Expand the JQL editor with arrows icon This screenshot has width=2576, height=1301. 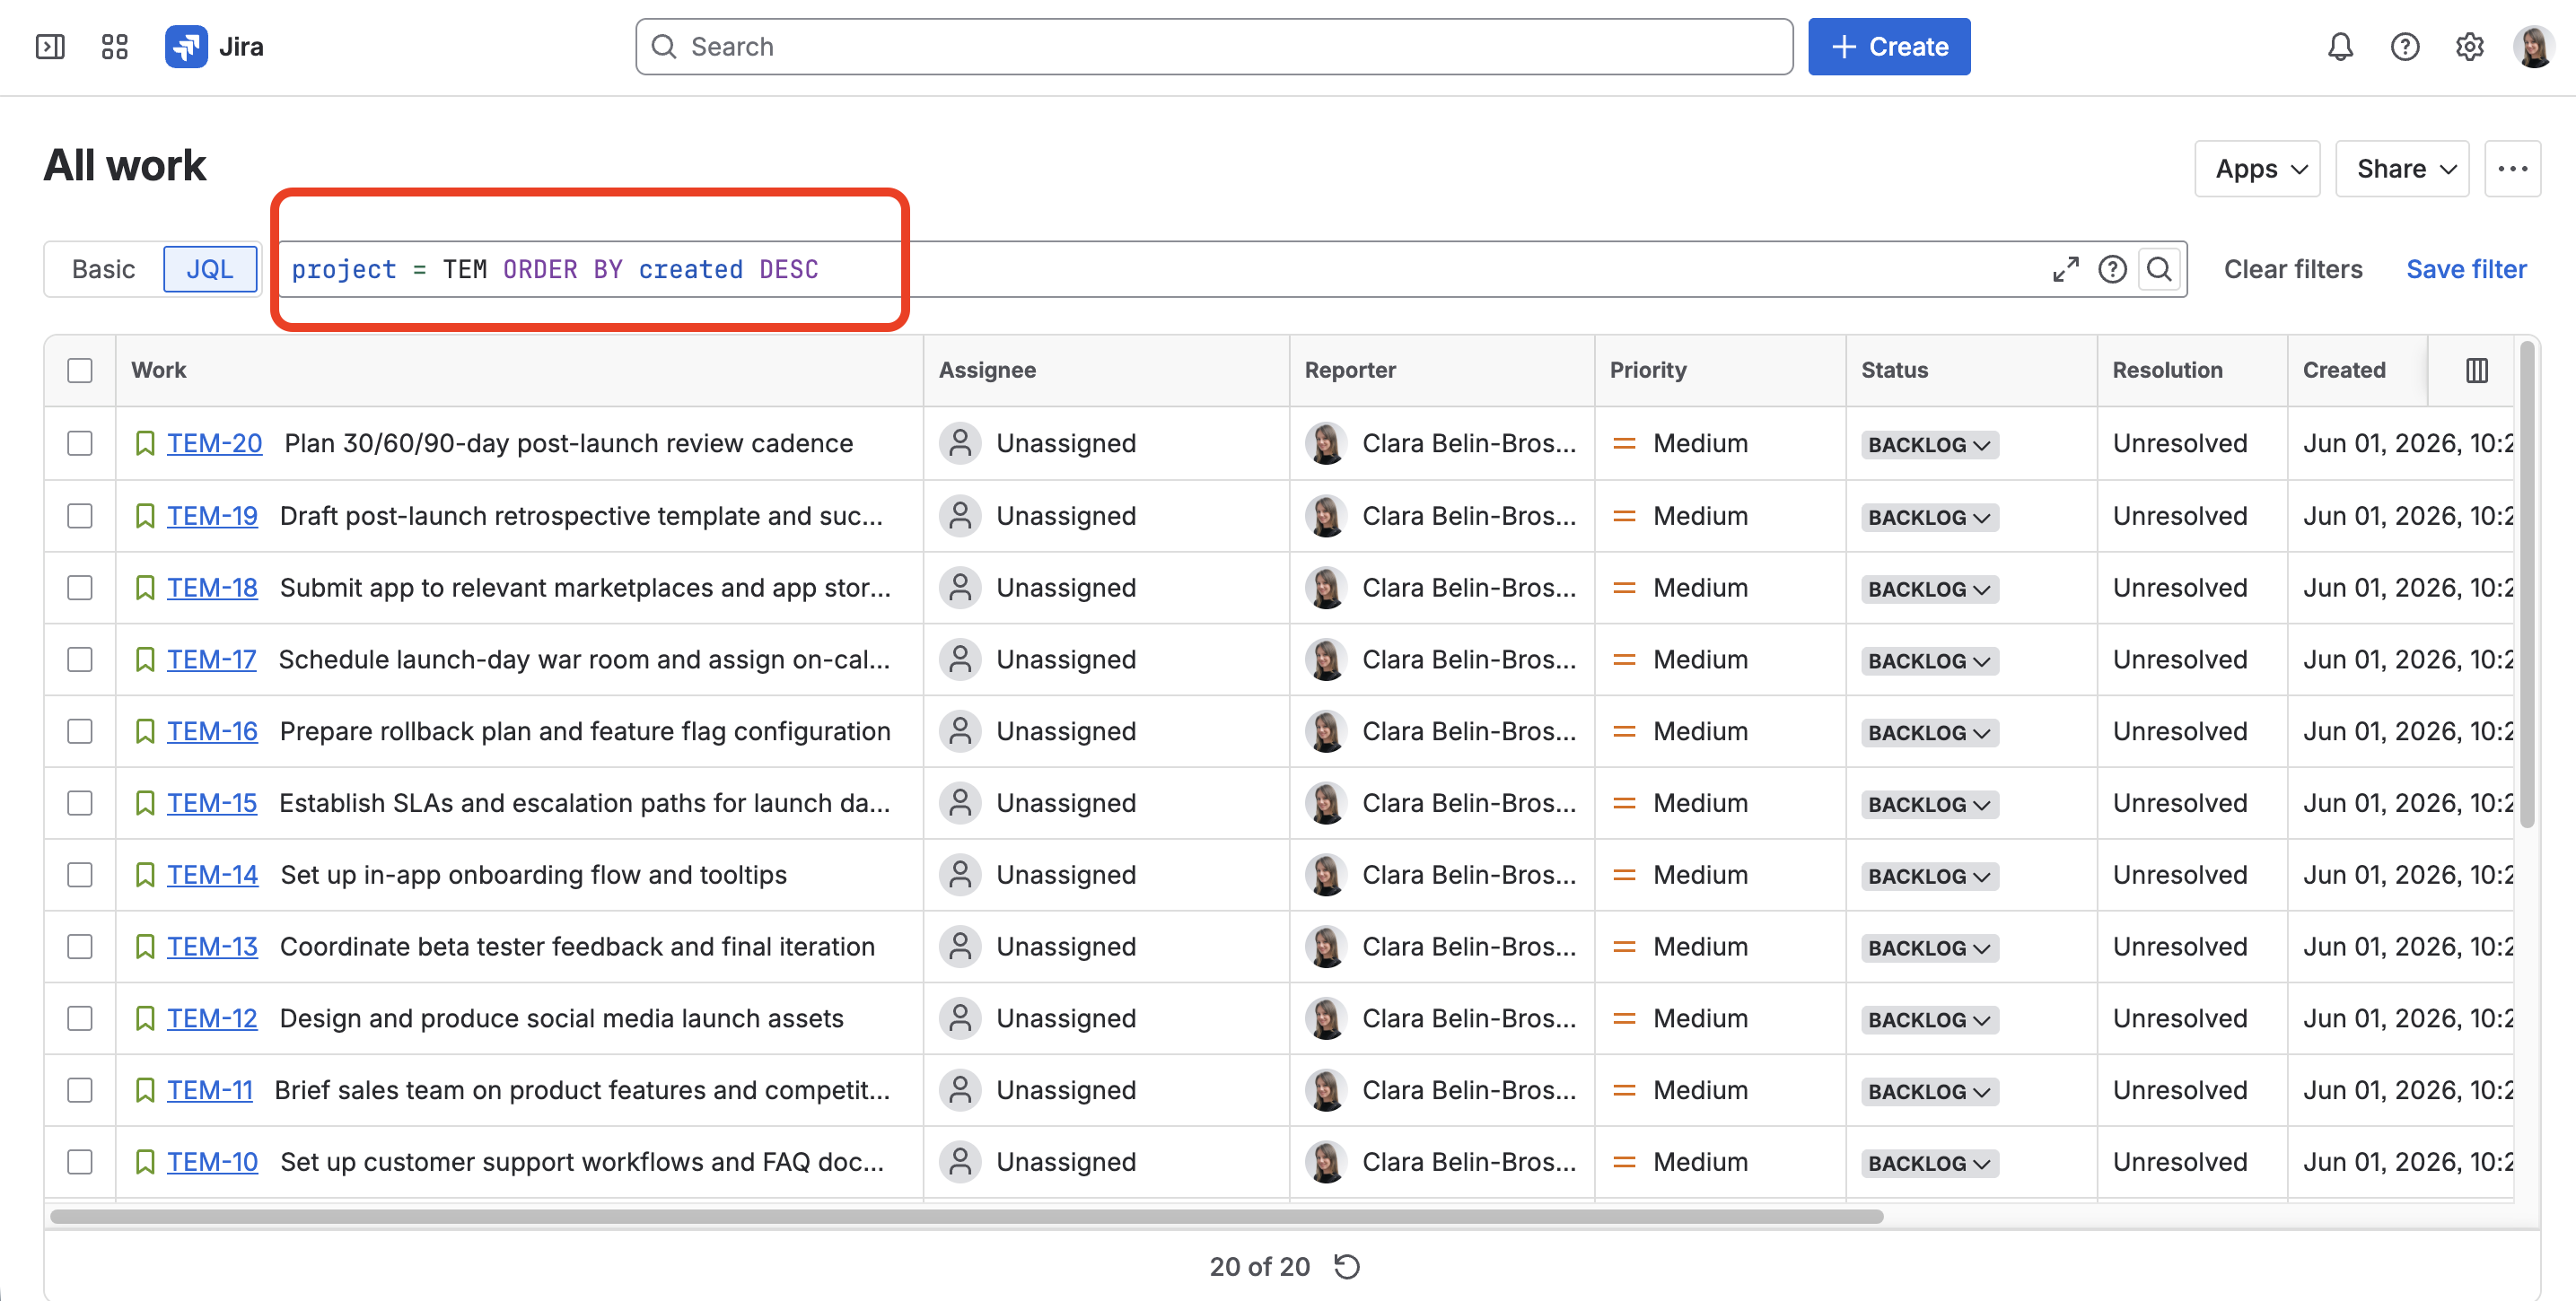[x=2065, y=269]
